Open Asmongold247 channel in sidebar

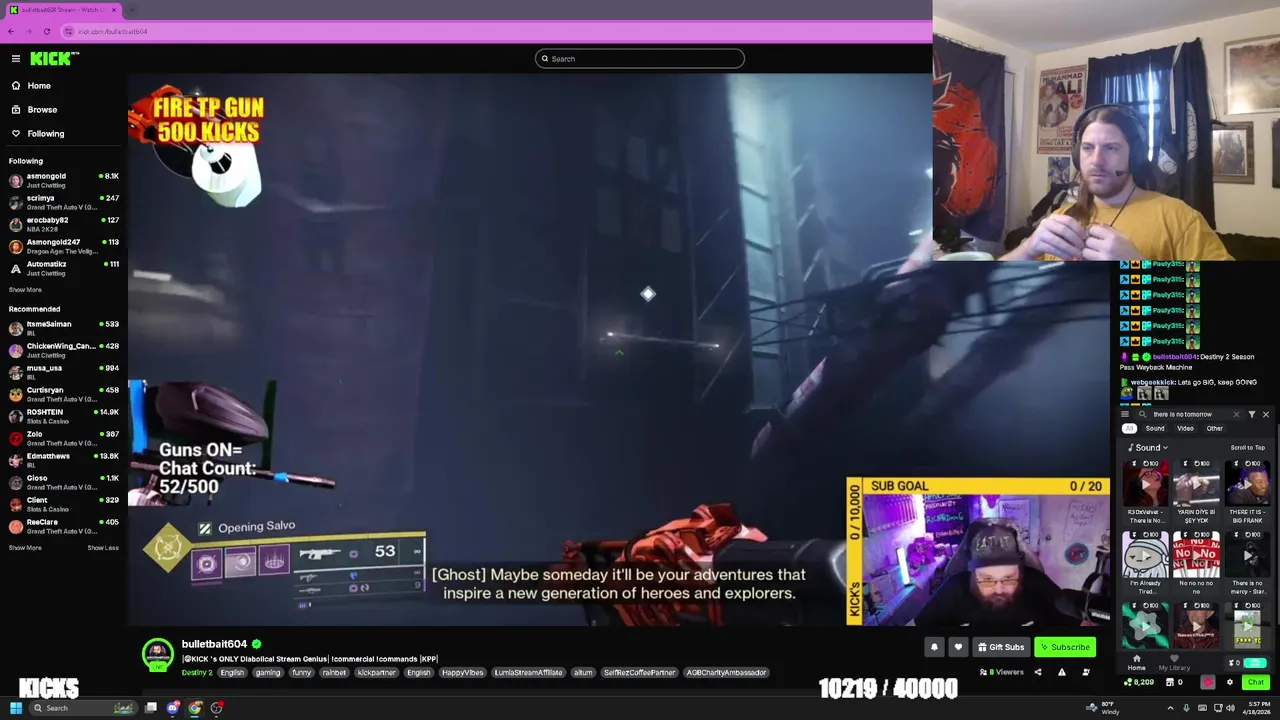[x=64, y=246]
